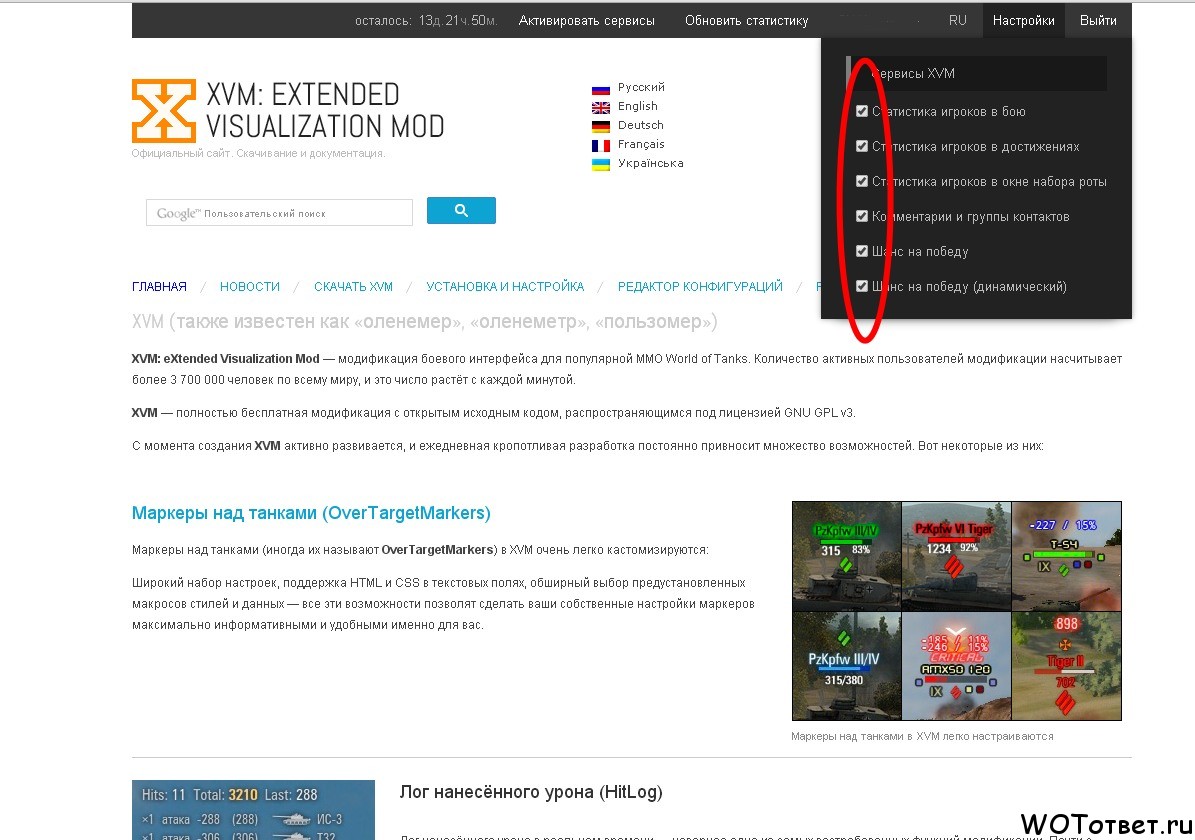This screenshot has width=1195, height=840.
Task: Open РЕДАКТОР КОНФИГУРАЦИЙ navigation tab
Action: click(700, 287)
